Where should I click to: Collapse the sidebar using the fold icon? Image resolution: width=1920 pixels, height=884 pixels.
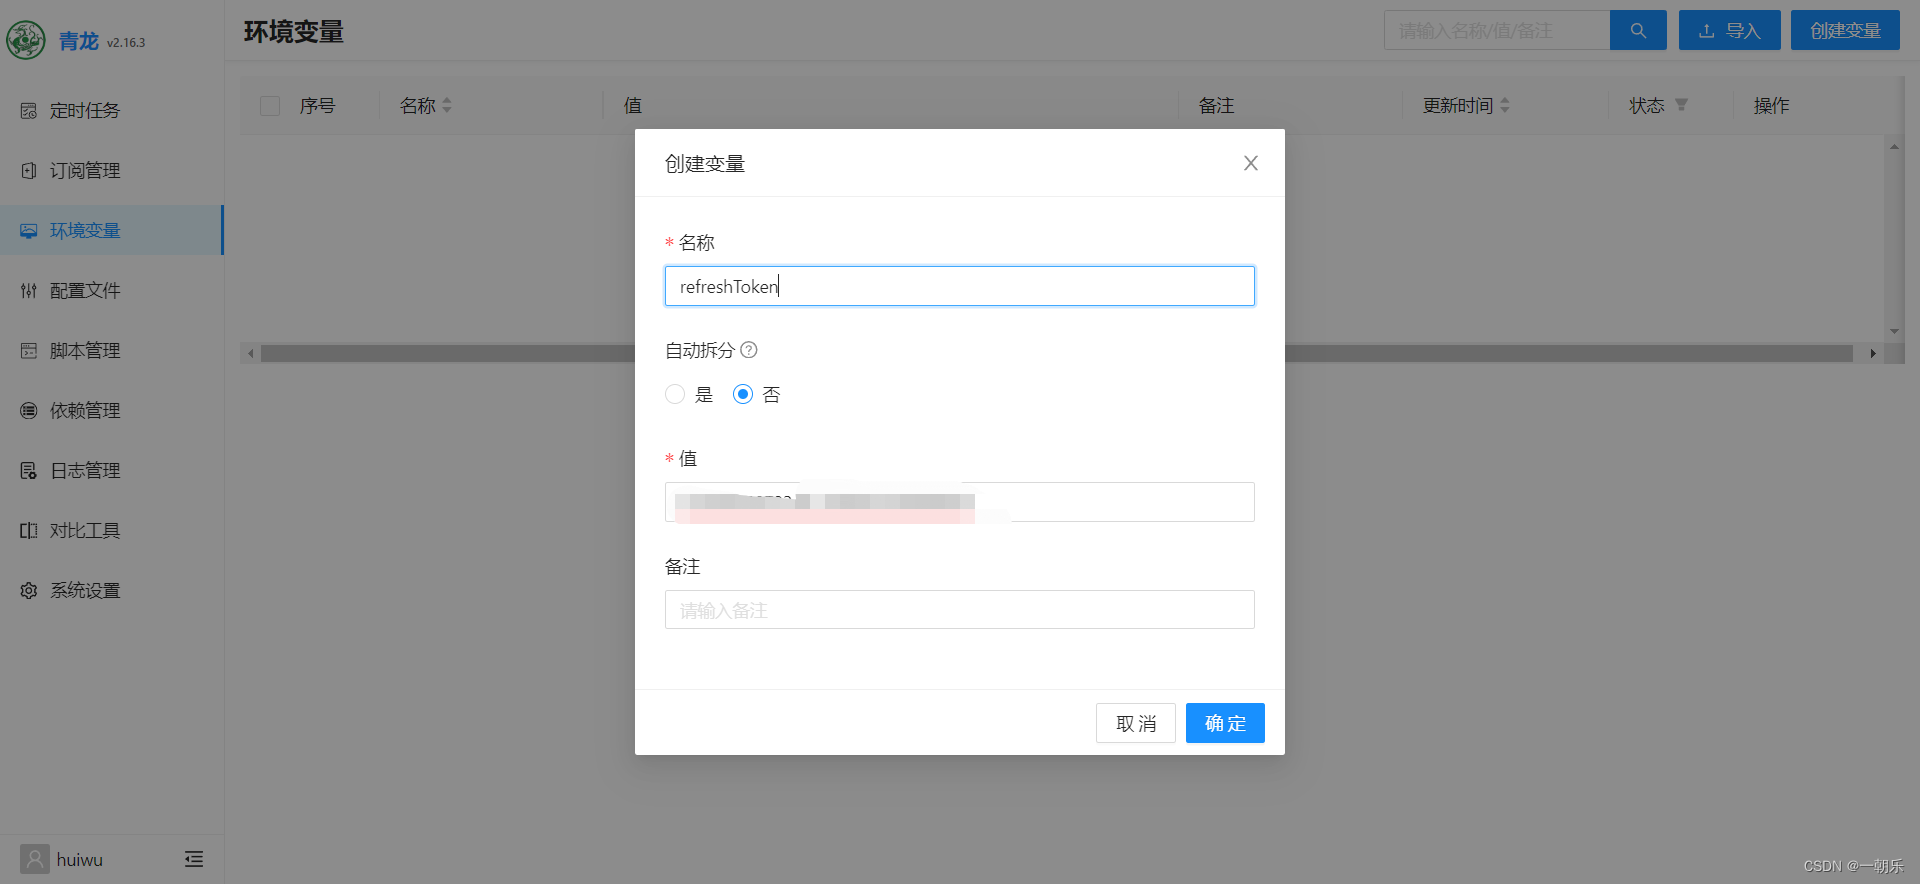pos(194,859)
